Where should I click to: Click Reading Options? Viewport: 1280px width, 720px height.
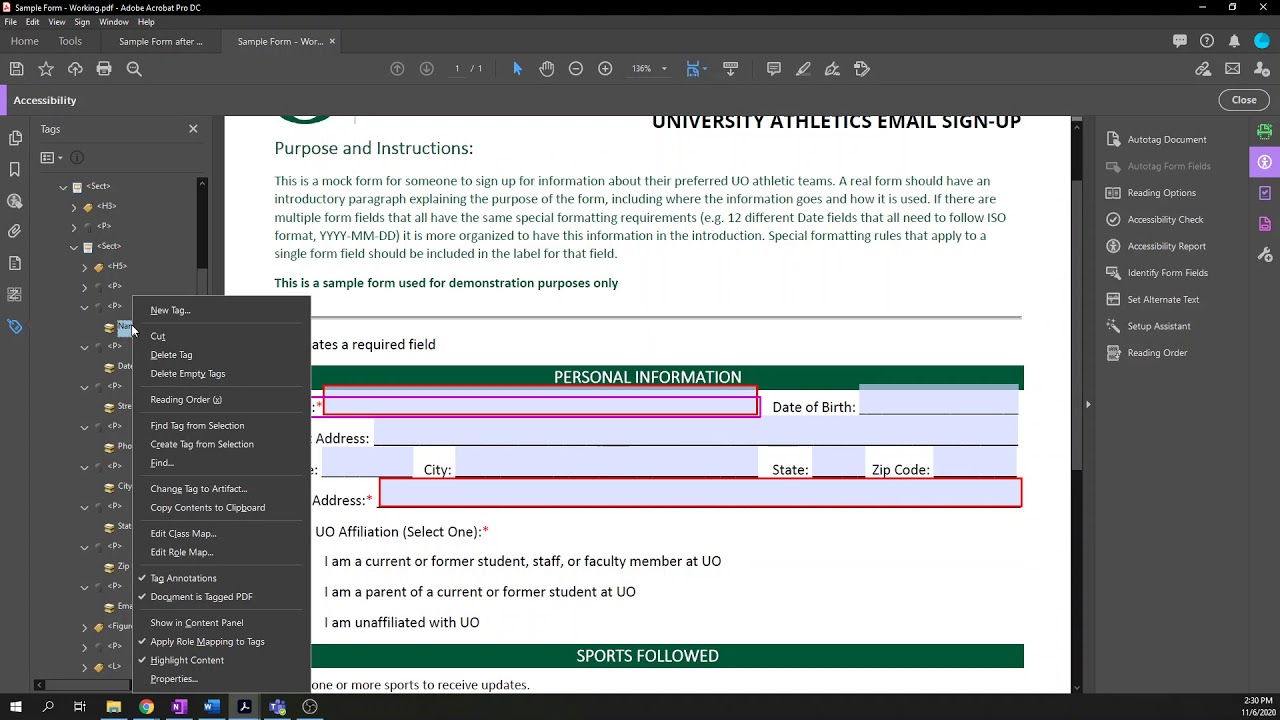[x=1161, y=193]
